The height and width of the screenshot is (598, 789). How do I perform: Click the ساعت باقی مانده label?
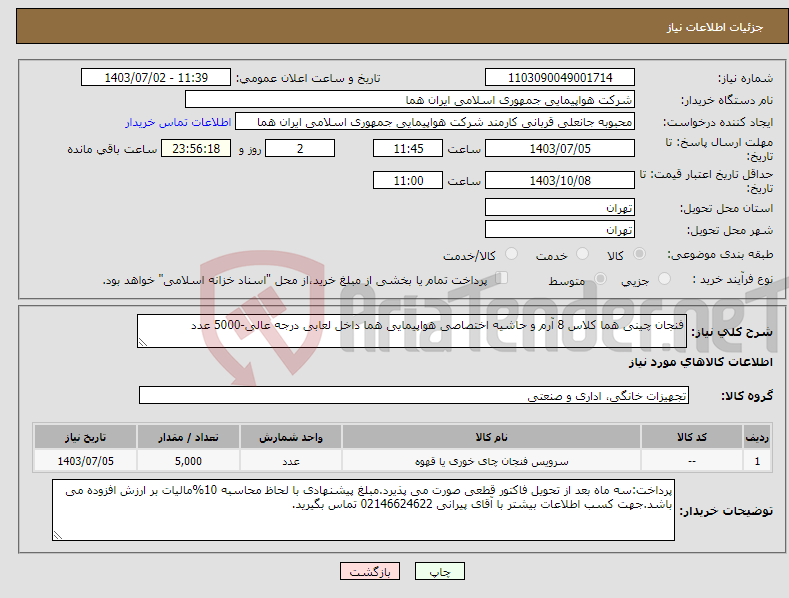pos(112,150)
